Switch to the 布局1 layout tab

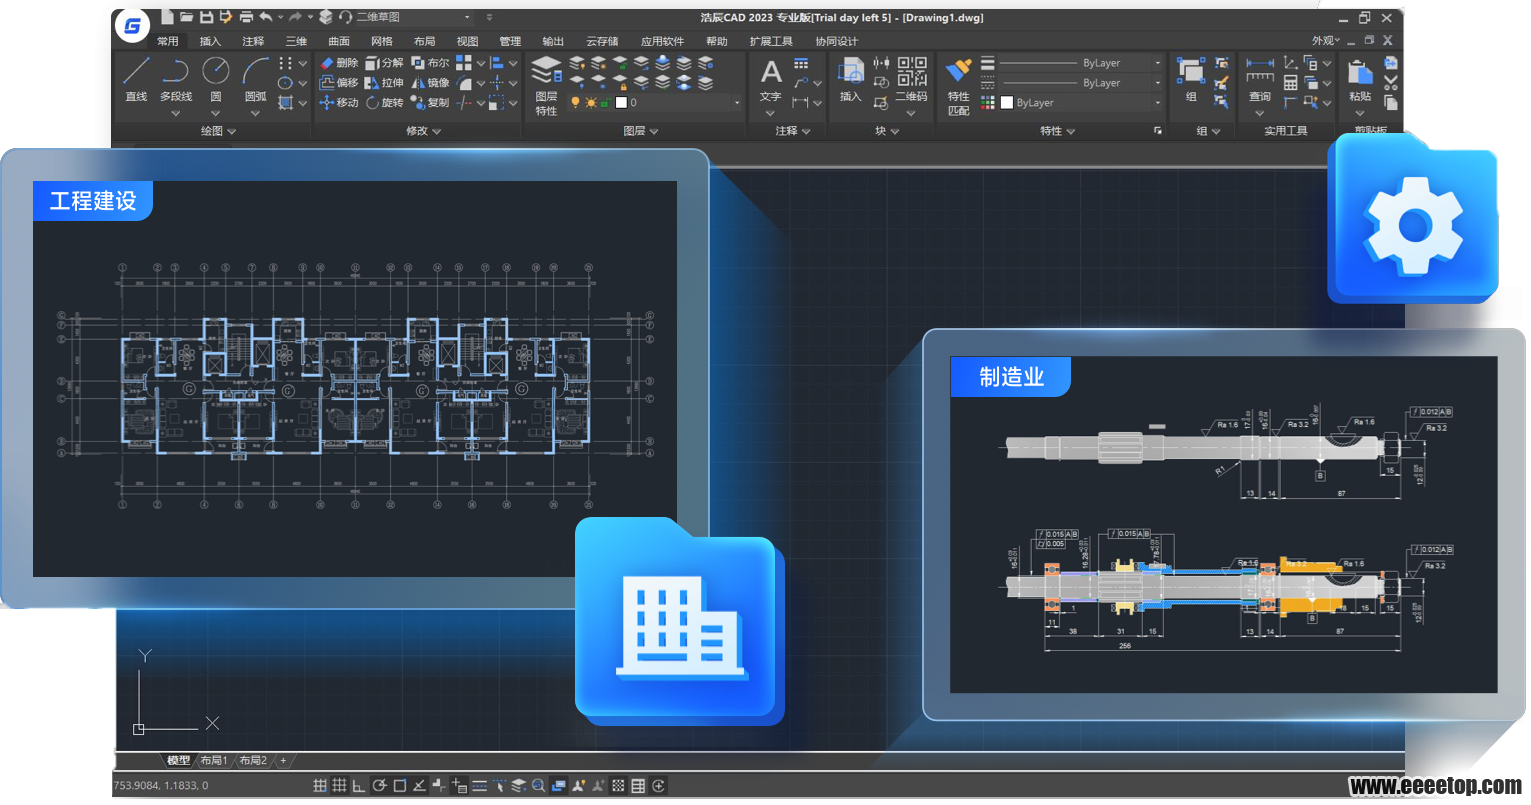point(214,761)
